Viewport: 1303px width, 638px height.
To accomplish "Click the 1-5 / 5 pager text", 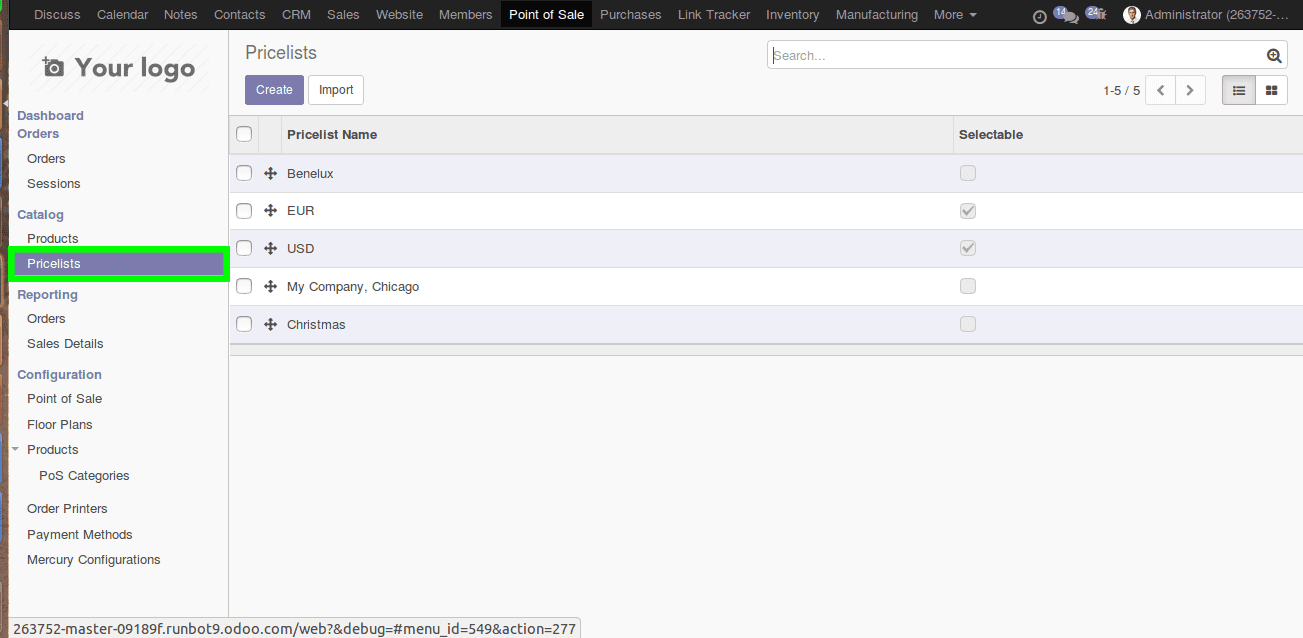I will 1121,91.
